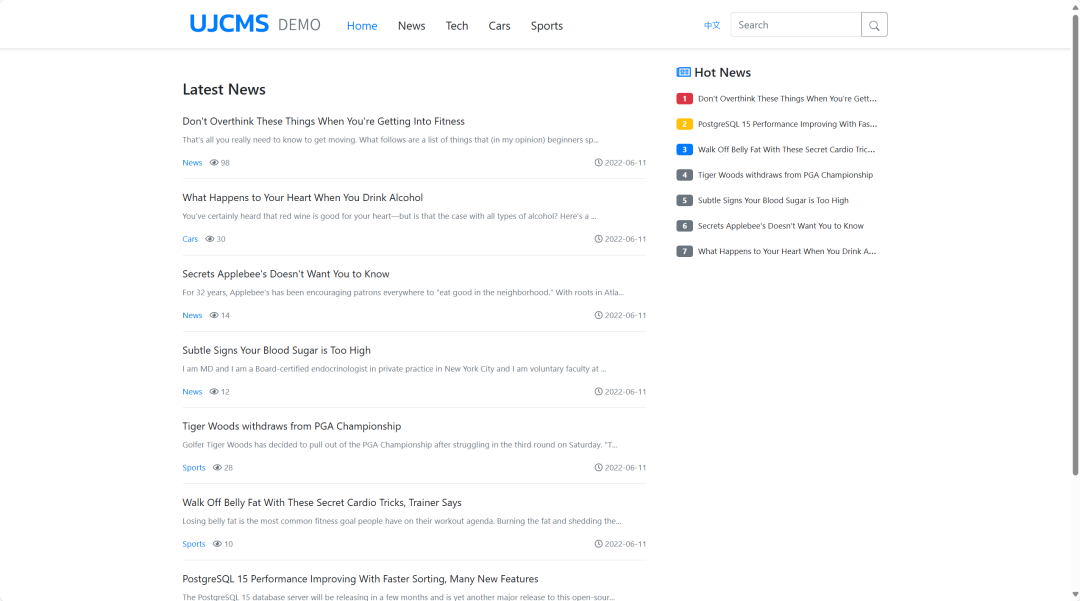Open the Getting Into Fitness article
This screenshot has width=1080, height=601.
[324, 121]
